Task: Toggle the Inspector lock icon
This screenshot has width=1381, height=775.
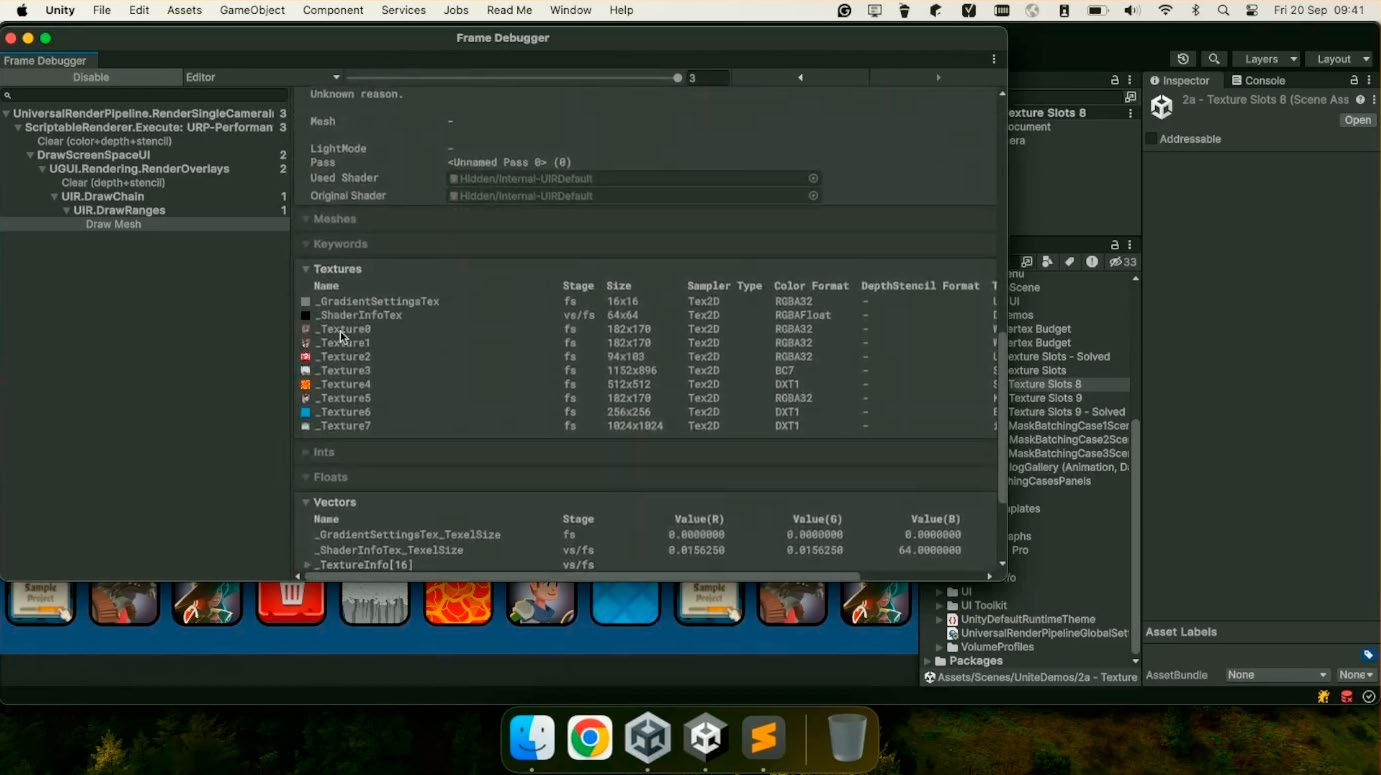Action: pos(1355,80)
